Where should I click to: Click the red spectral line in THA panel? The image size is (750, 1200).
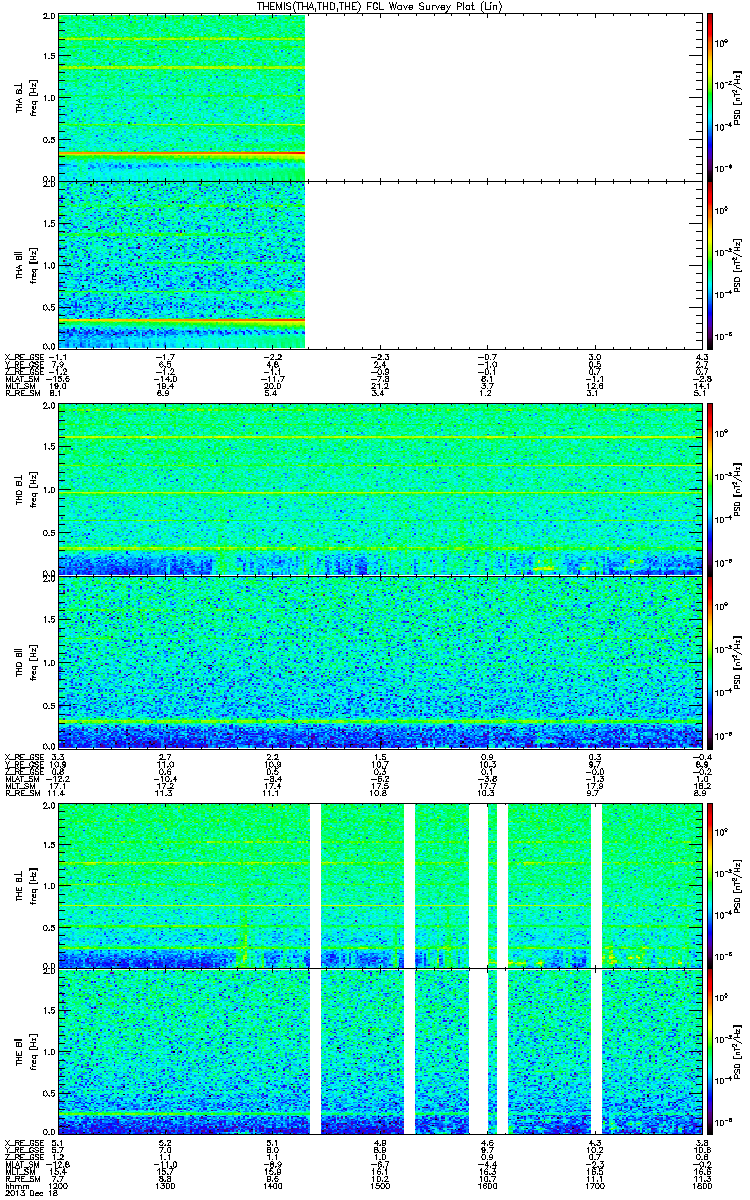182,154
